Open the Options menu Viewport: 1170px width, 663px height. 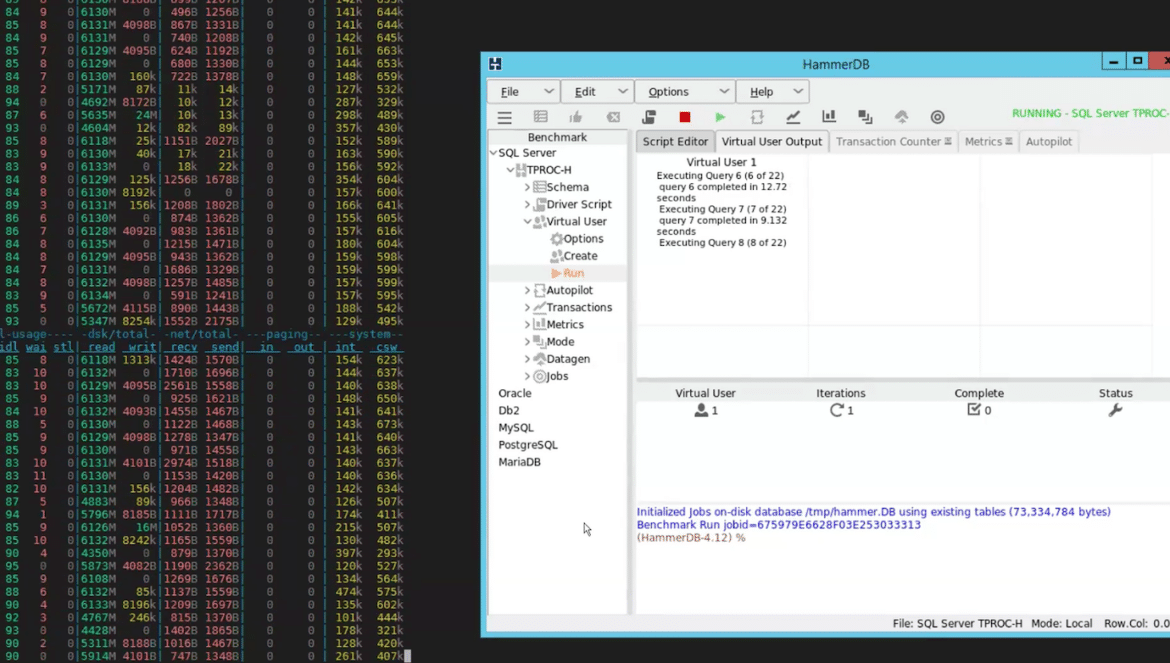tap(685, 92)
